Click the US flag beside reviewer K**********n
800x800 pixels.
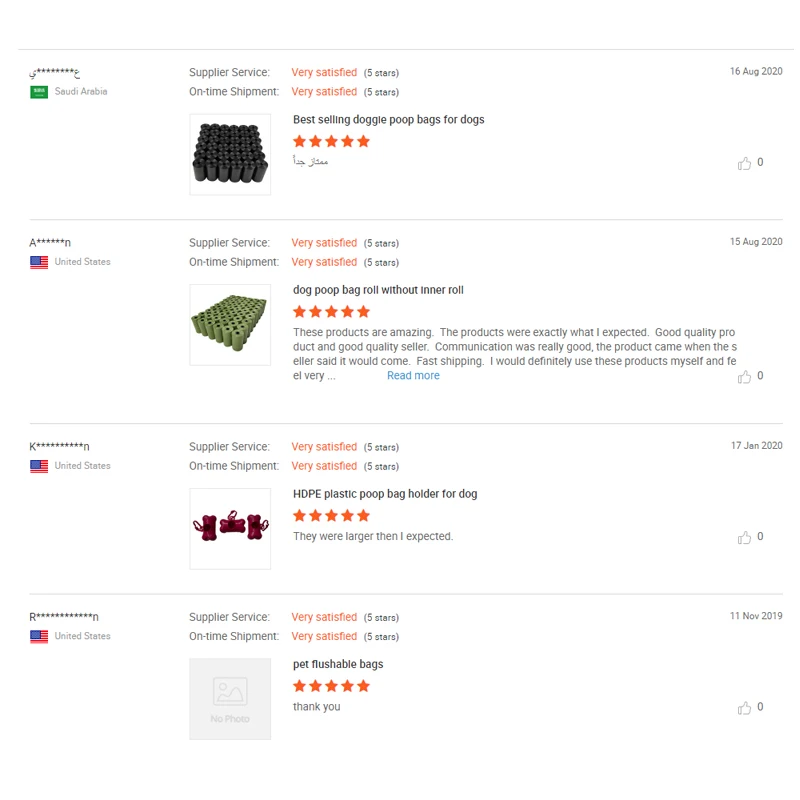pos(39,466)
